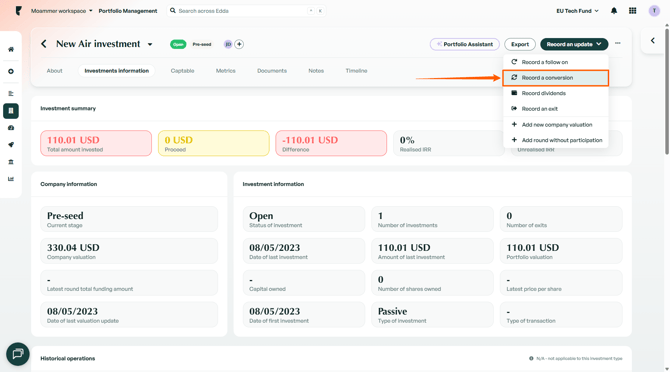The width and height of the screenshot is (670, 372).
Task: Expand the Moammer workspace dropdown
Action: point(62,11)
